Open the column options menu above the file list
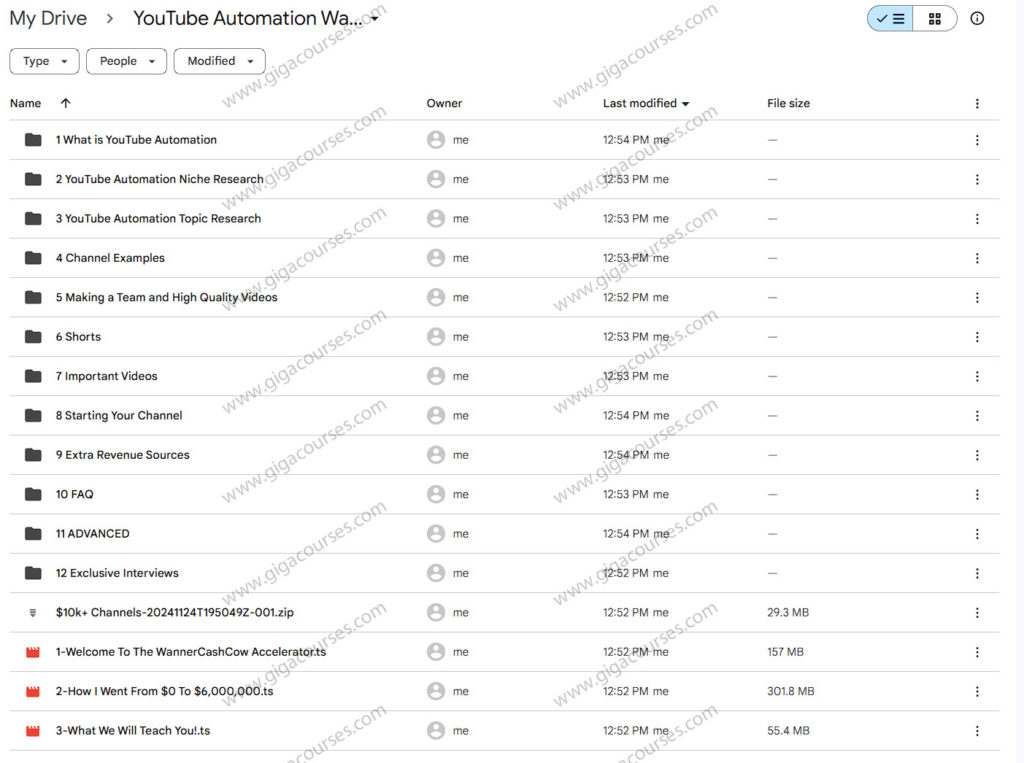 click(977, 103)
